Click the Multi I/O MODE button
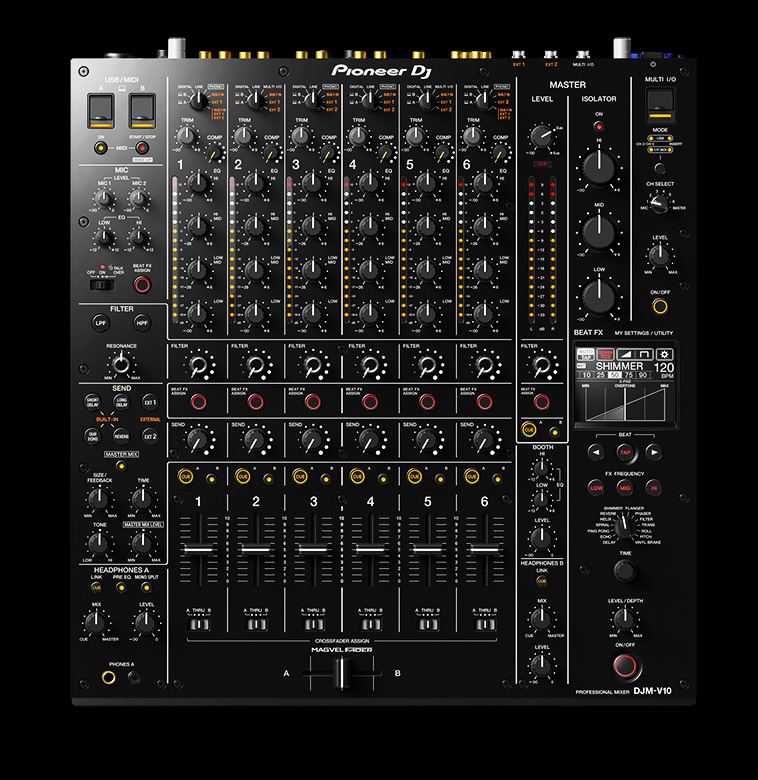 (660, 168)
